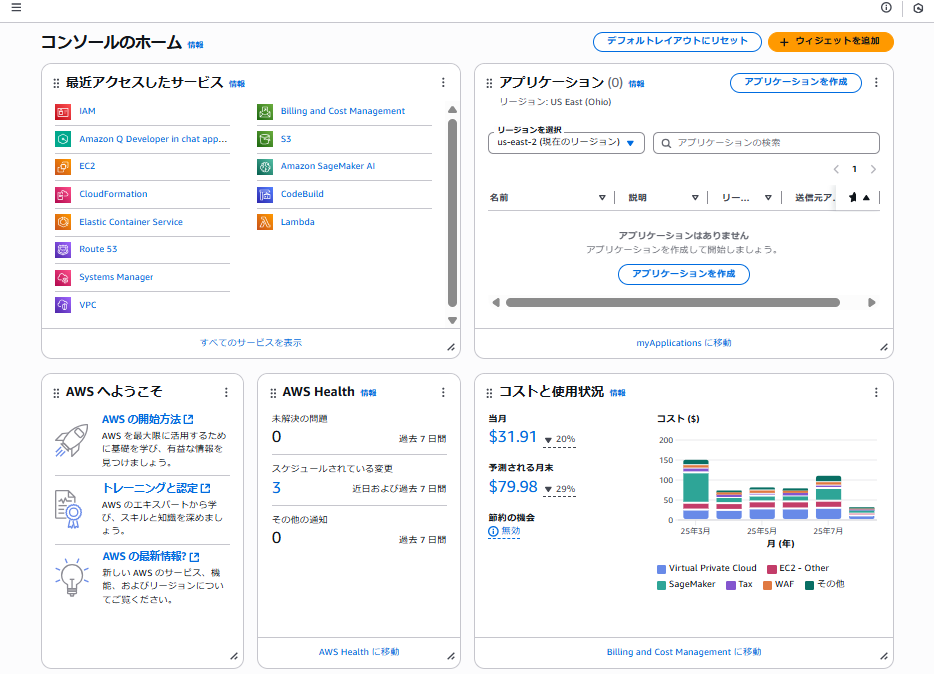The height and width of the screenshot is (674, 934).
Task: Click the EC2 - Other legend swatch
Action: [x=772, y=569]
